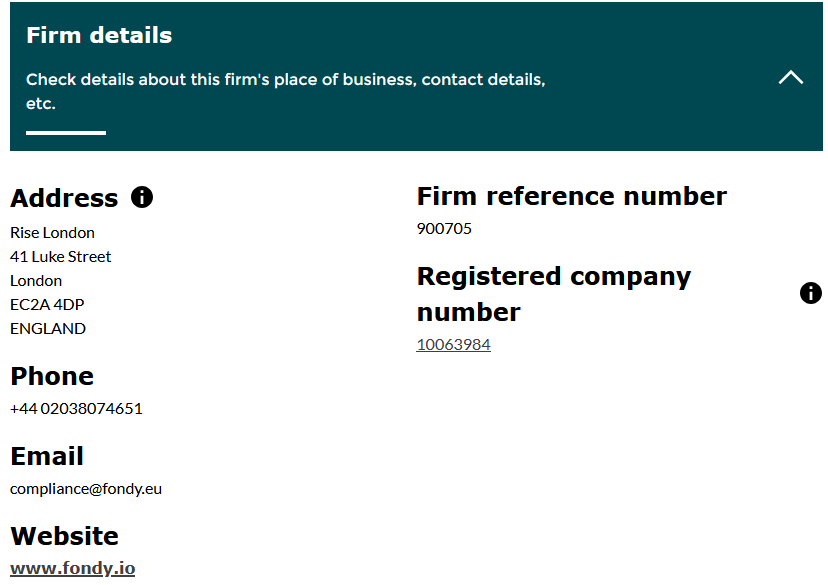Click the Rise London address line

click(x=52, y=232)
